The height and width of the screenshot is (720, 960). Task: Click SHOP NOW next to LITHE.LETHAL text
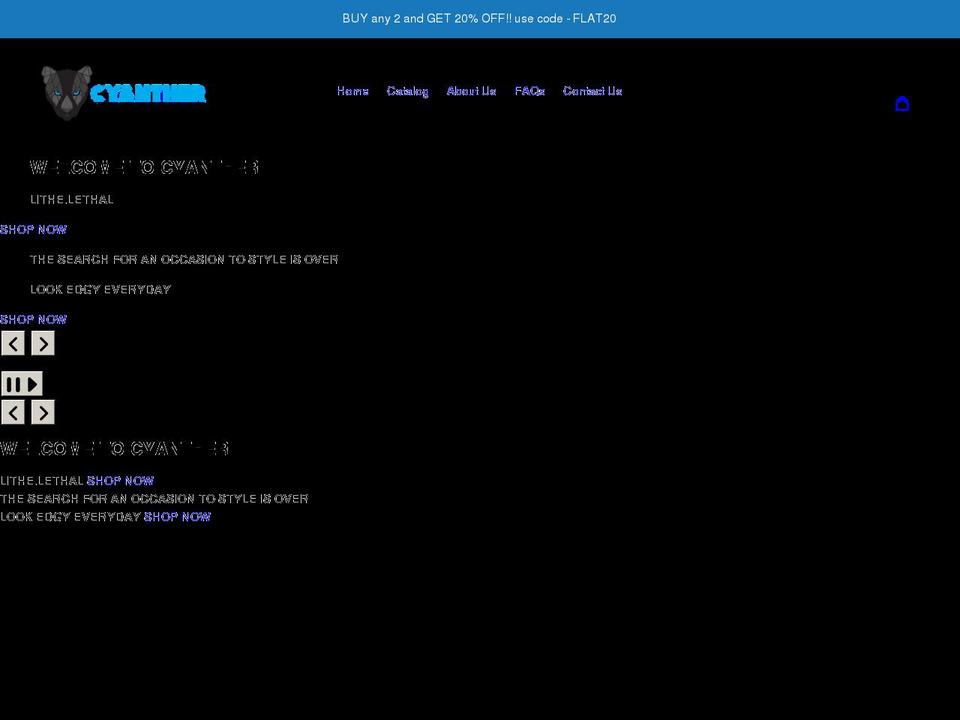pyautogui.click(x=120, y=480)
